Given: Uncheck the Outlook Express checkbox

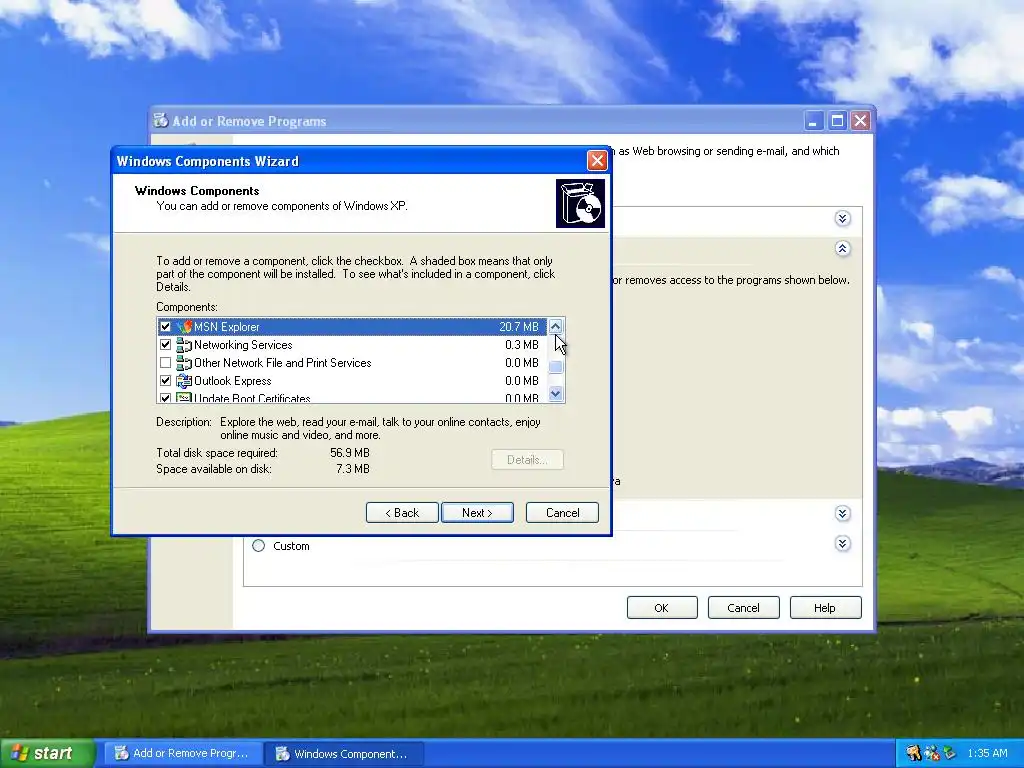Looking at the screenshot, I should (165, 381).
